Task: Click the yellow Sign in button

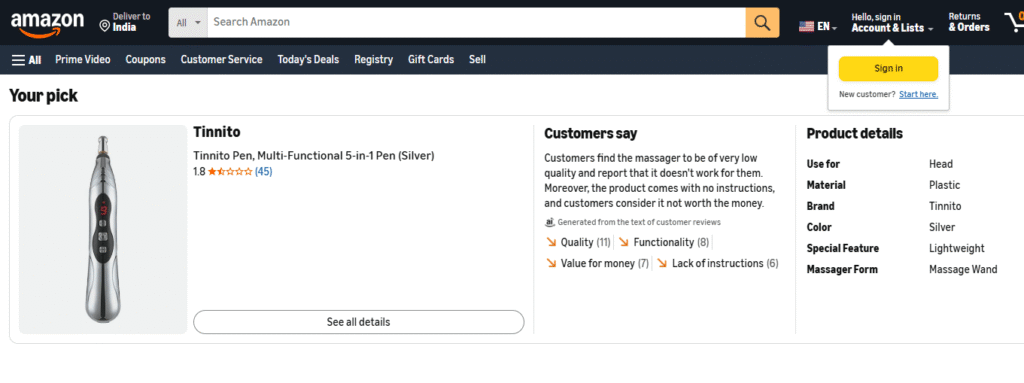Action: click(x=888, y=69)
